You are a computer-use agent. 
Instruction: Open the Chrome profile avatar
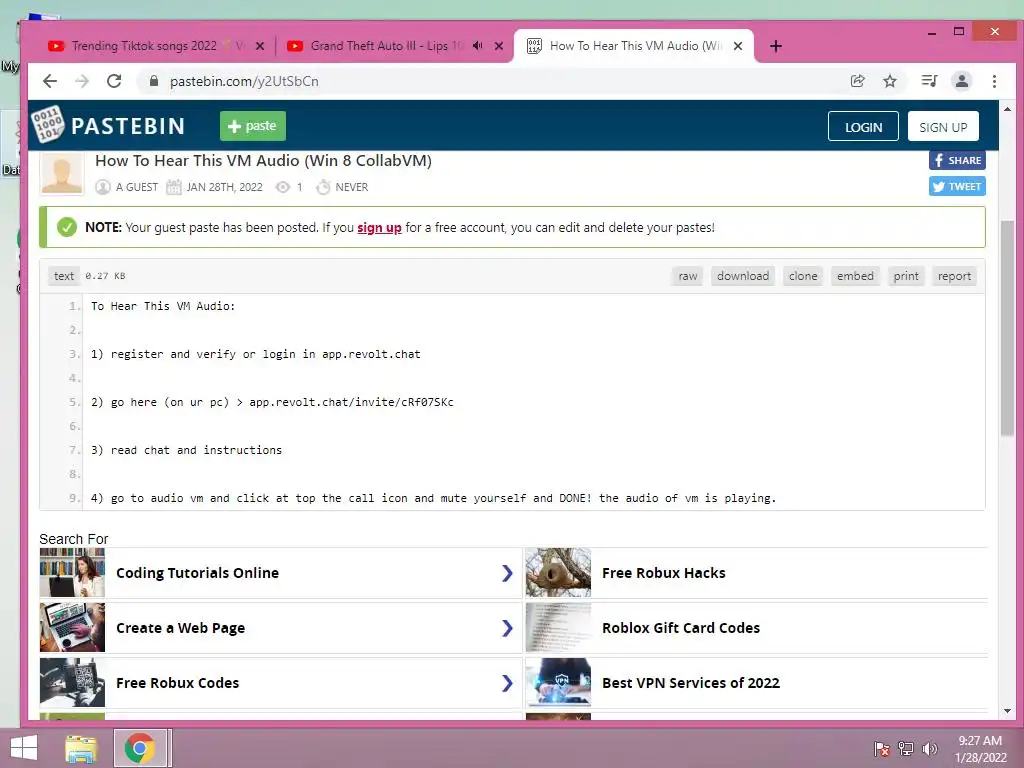click(x=962, y=81)
